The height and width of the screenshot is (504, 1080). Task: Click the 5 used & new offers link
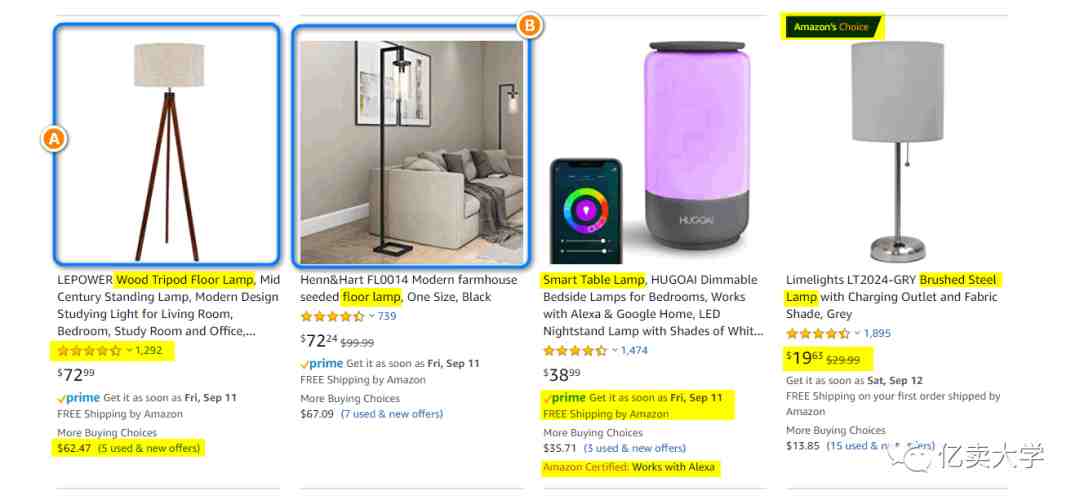click(149, 448)
